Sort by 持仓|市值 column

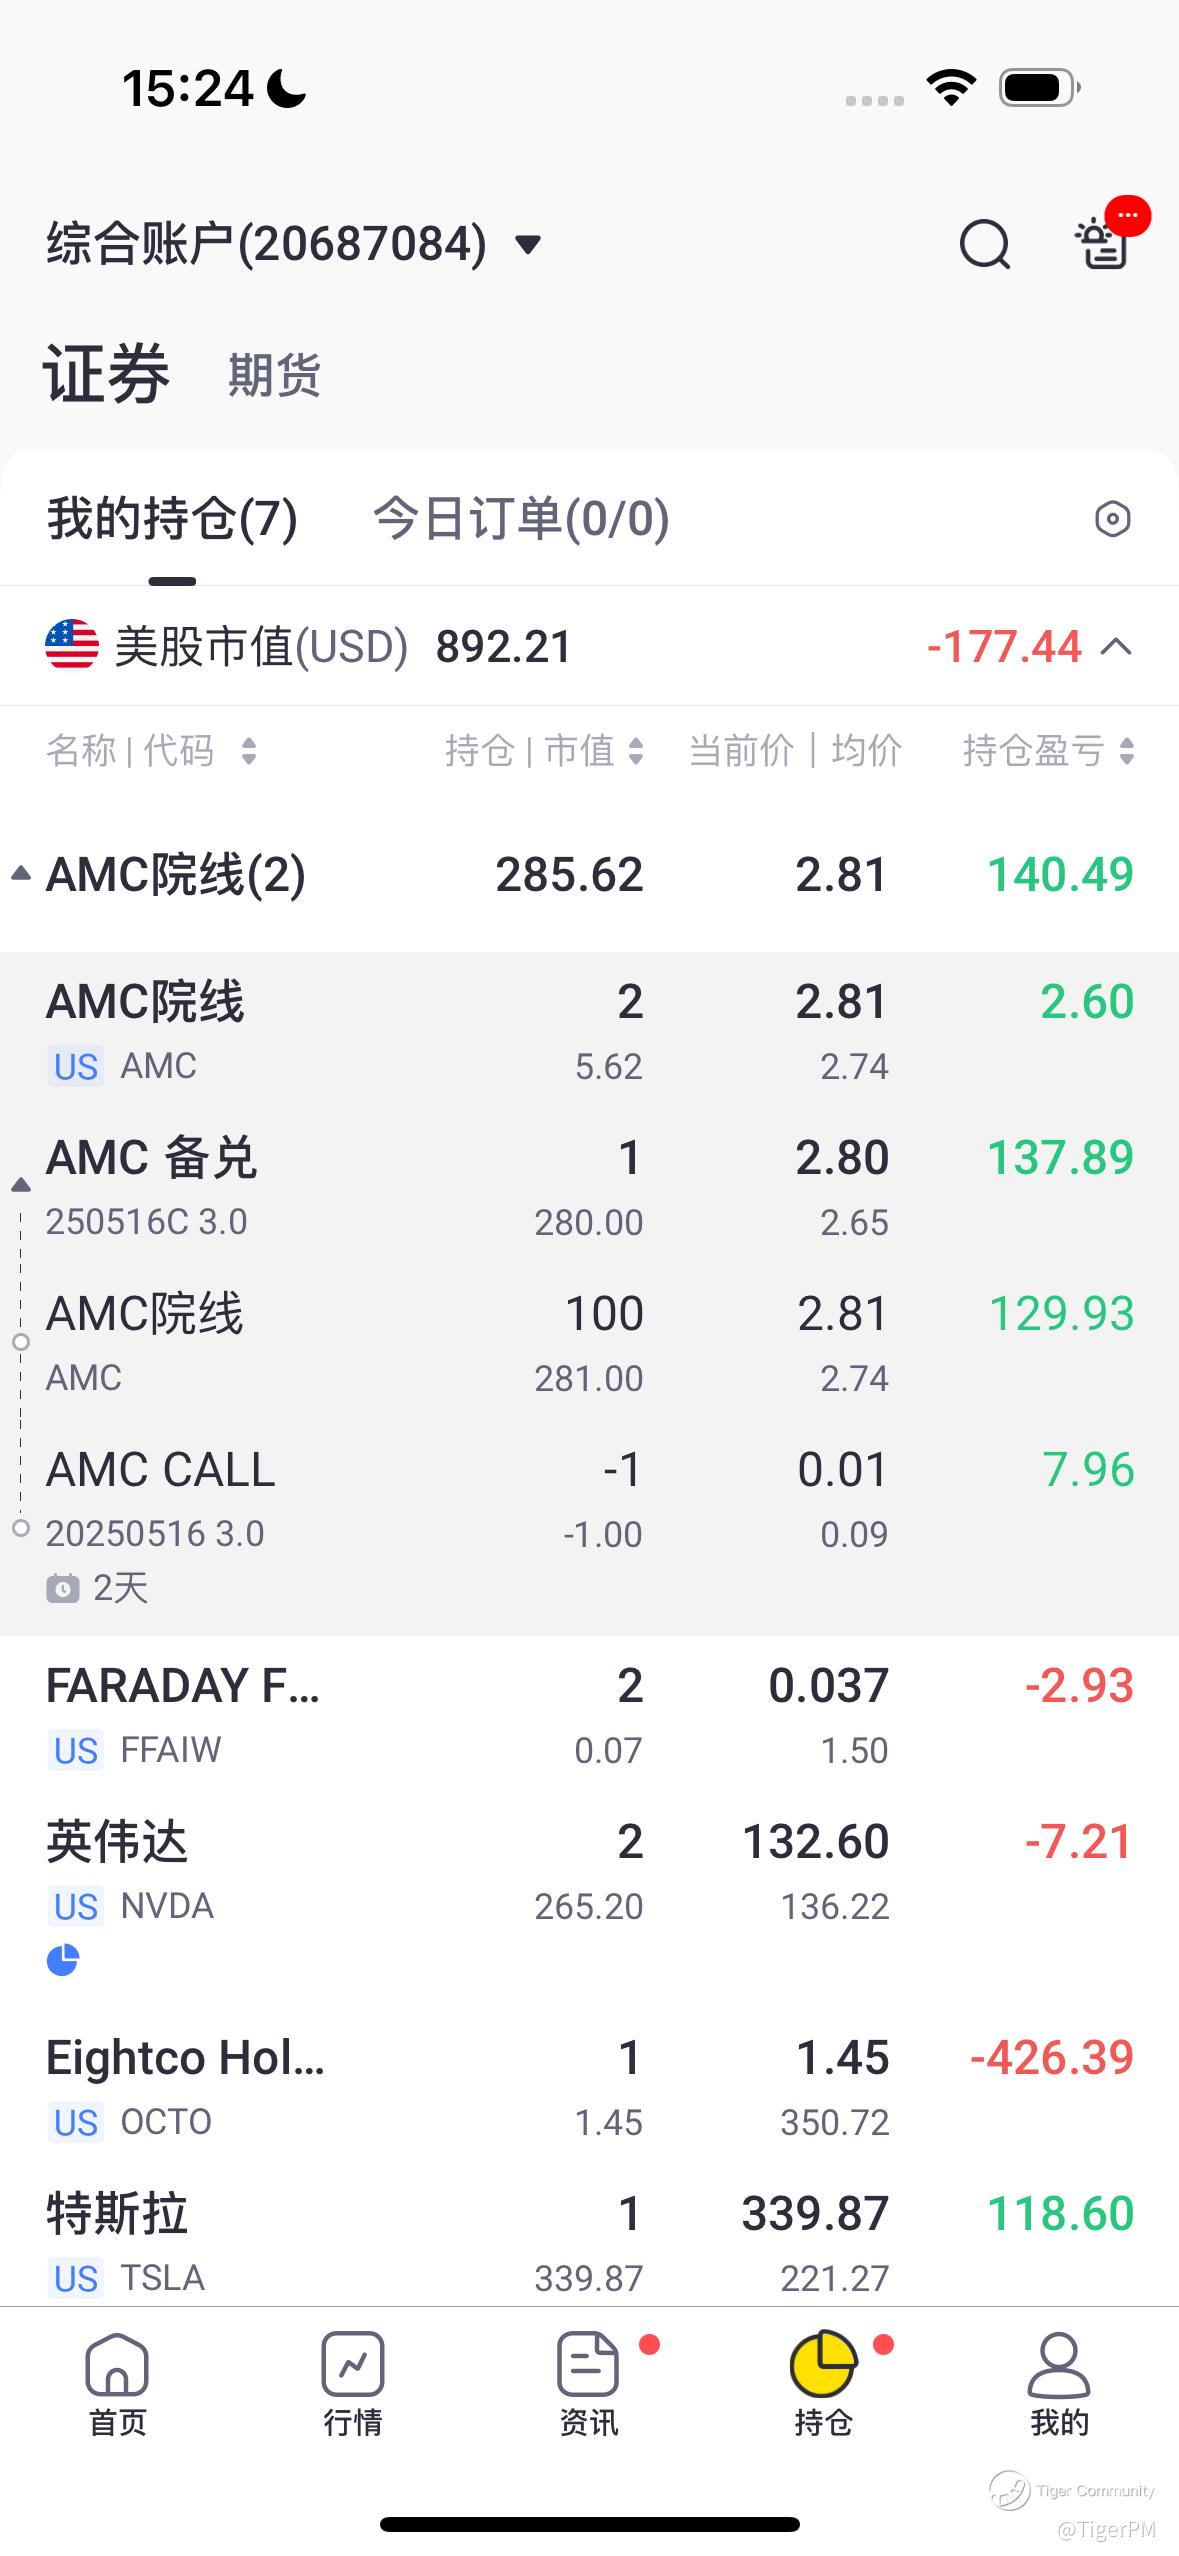[x=544, y=750]
